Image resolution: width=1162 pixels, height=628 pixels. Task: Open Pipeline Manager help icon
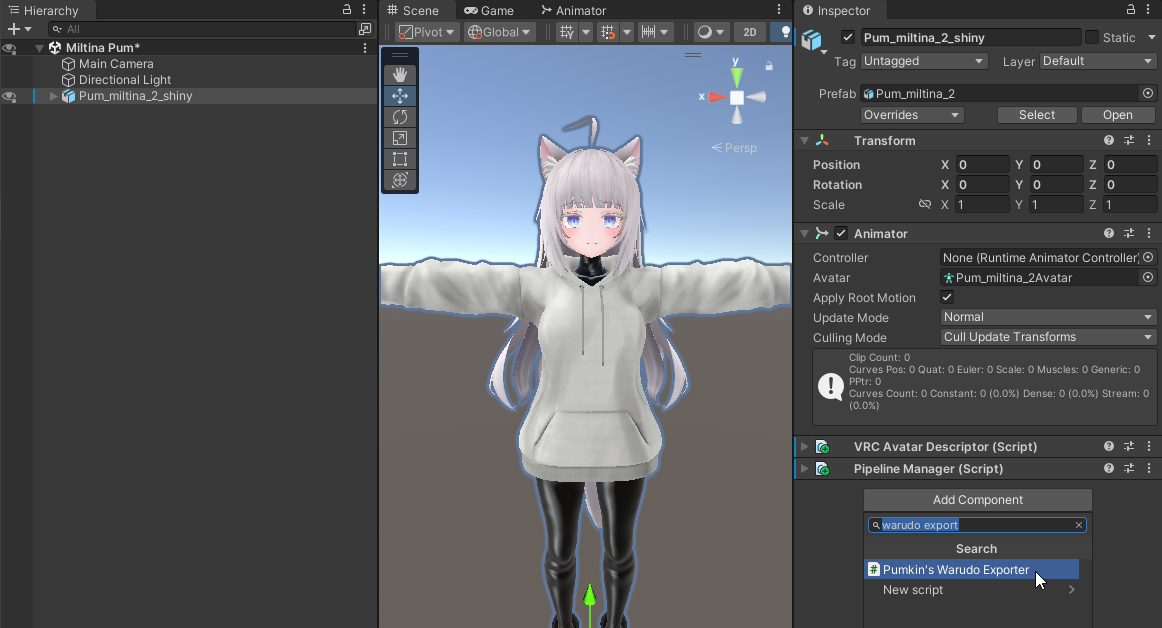[x=1109, y=469]
